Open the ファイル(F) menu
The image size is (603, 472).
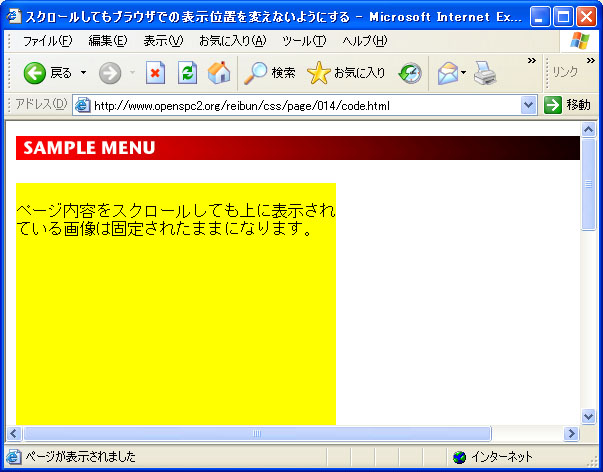pyautogui.click(x=47, y=41)
